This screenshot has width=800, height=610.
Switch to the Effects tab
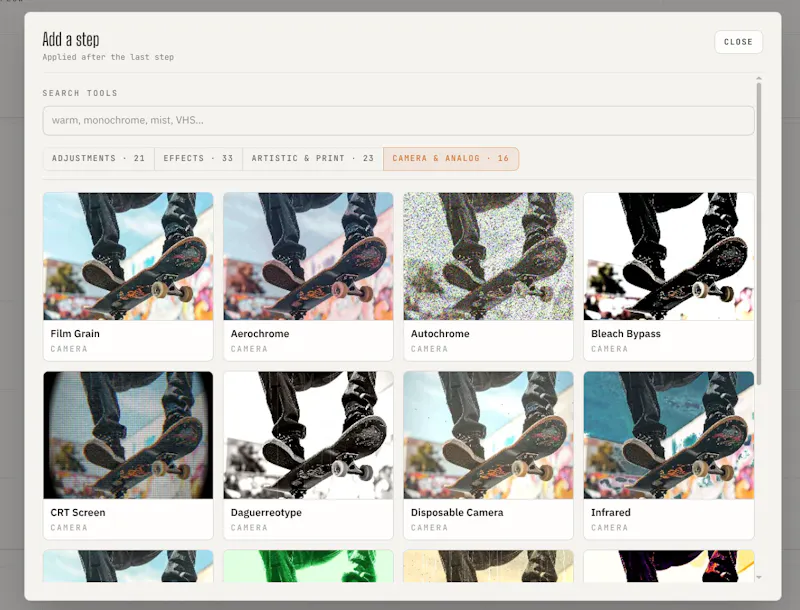(x=198, y=159)
